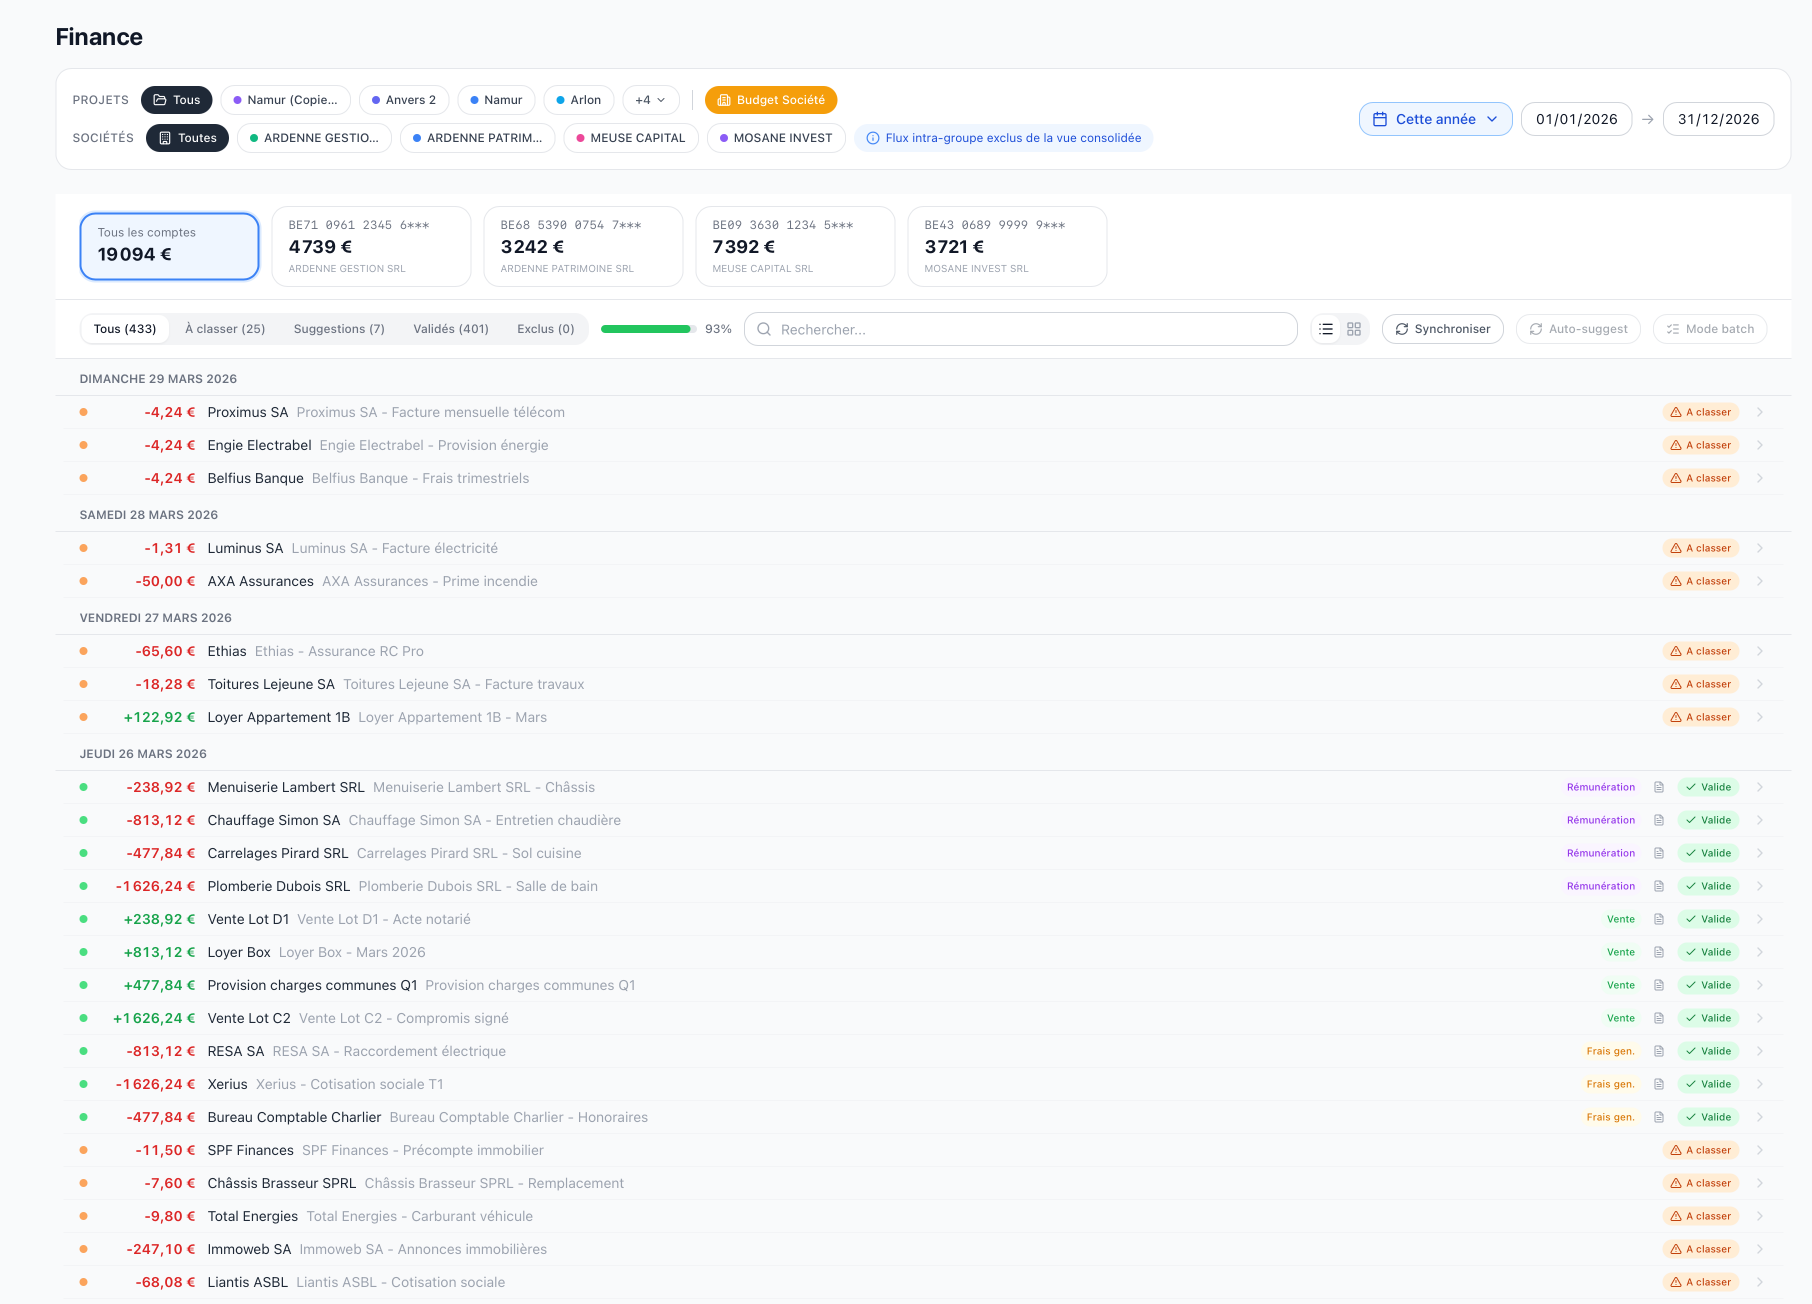
Task: Expand Ethias transaction row chevron
Action: point(1759,651)
